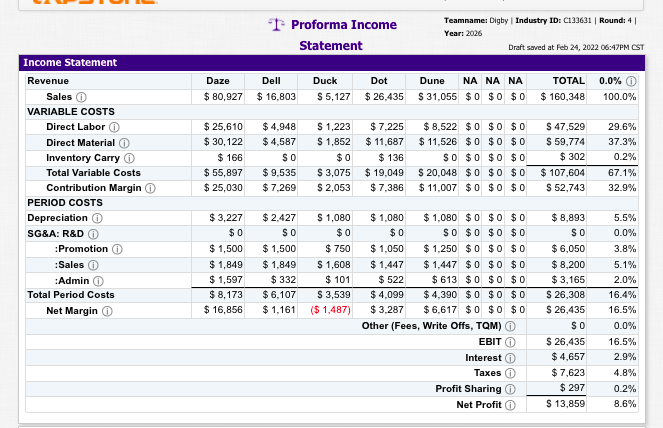Open the Depreciation info icon
Screen dimensions: 663x428
coord(97,218)
